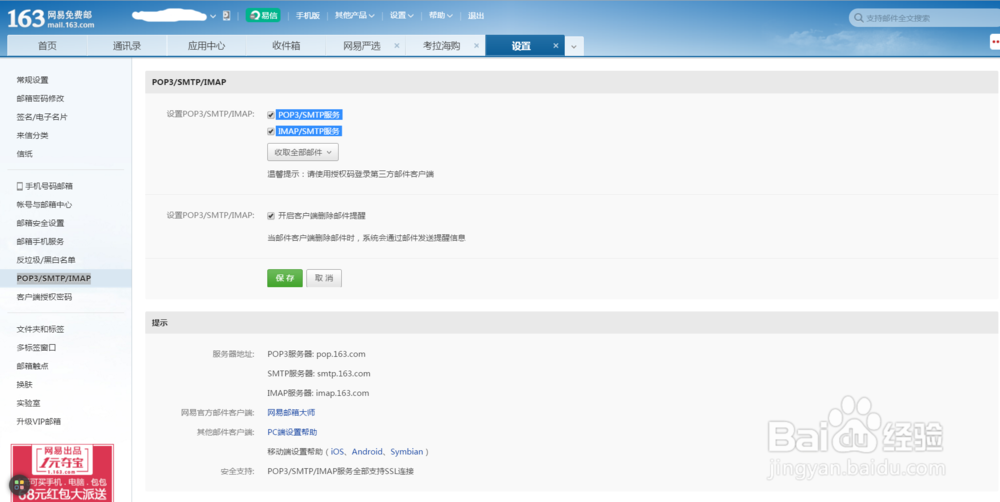Switch to the 通讯录 tab
The image size is (1000, 502).
[127, 46]
